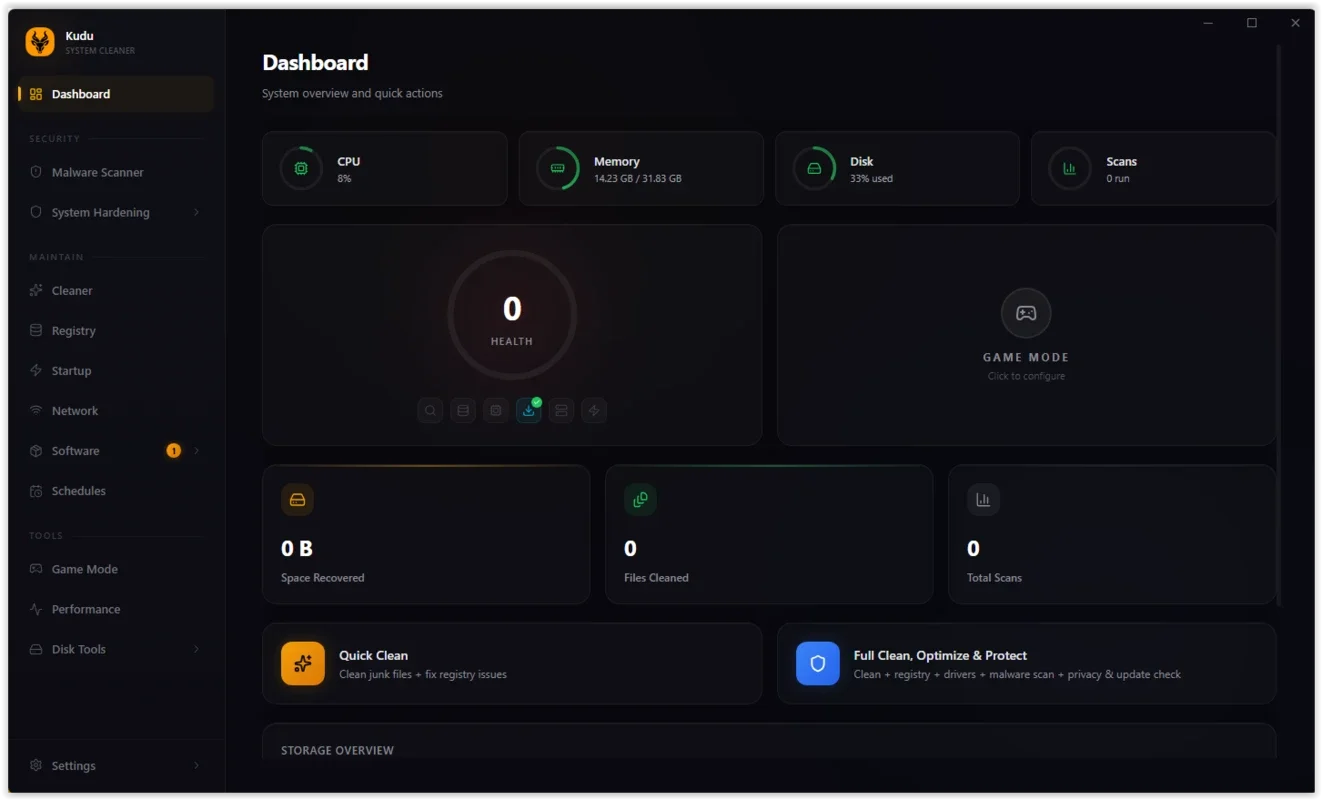The width and height of the screenshot is (1322, 800).
Task: Open the Malware Scanner page
Action: tap(97, 172)
